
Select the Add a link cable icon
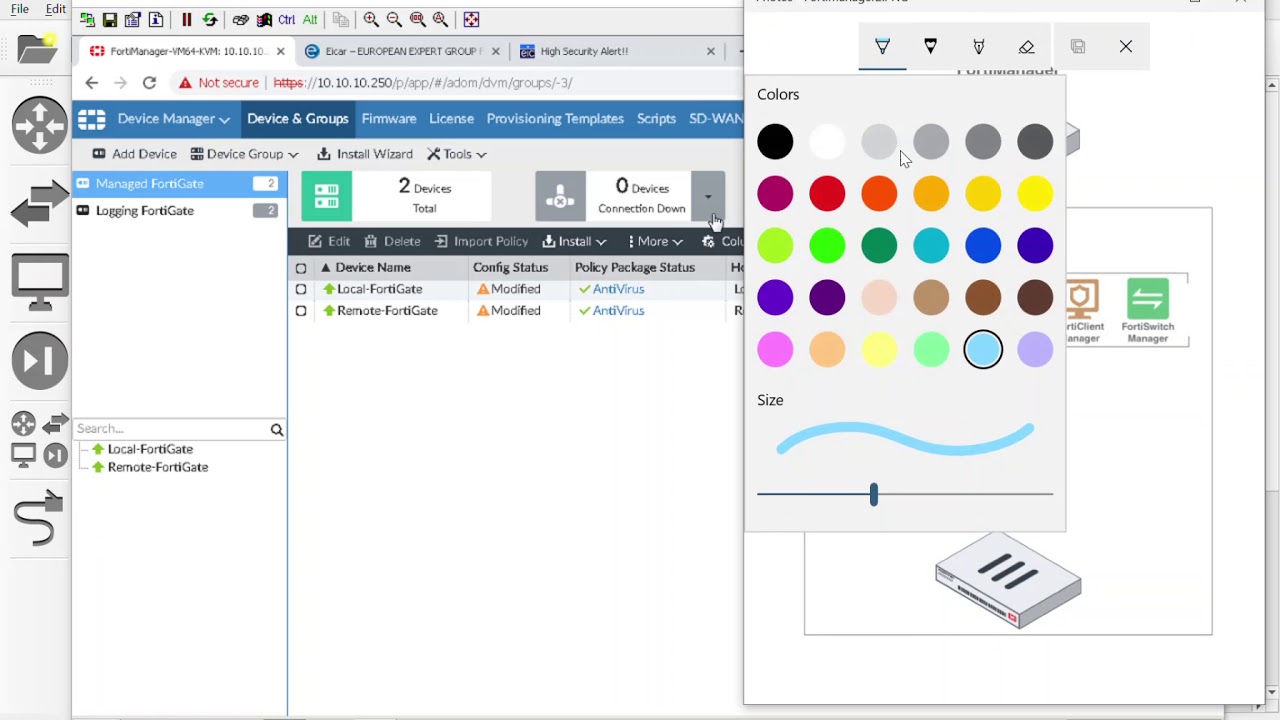(38, 519)
